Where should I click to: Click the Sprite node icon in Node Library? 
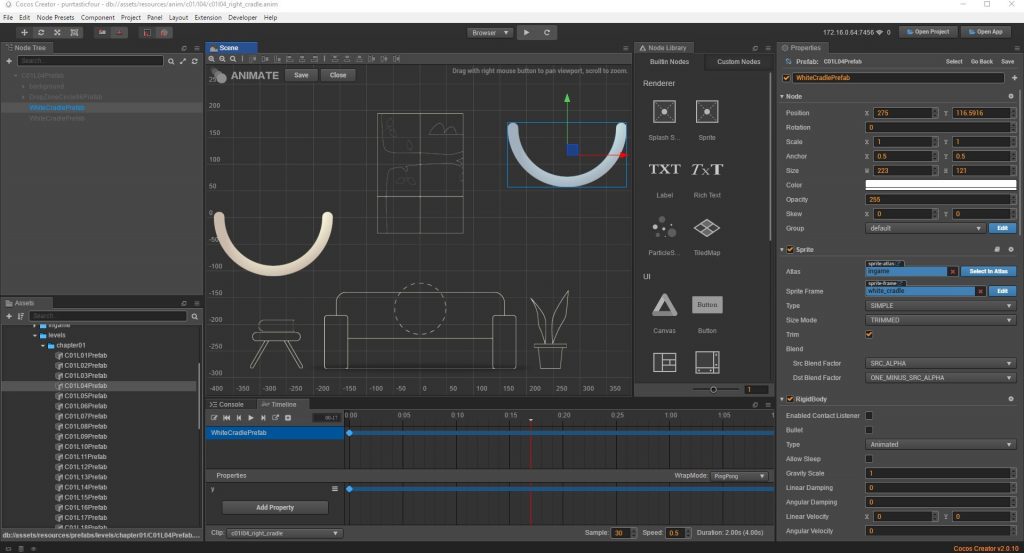[x=707, y=113]
